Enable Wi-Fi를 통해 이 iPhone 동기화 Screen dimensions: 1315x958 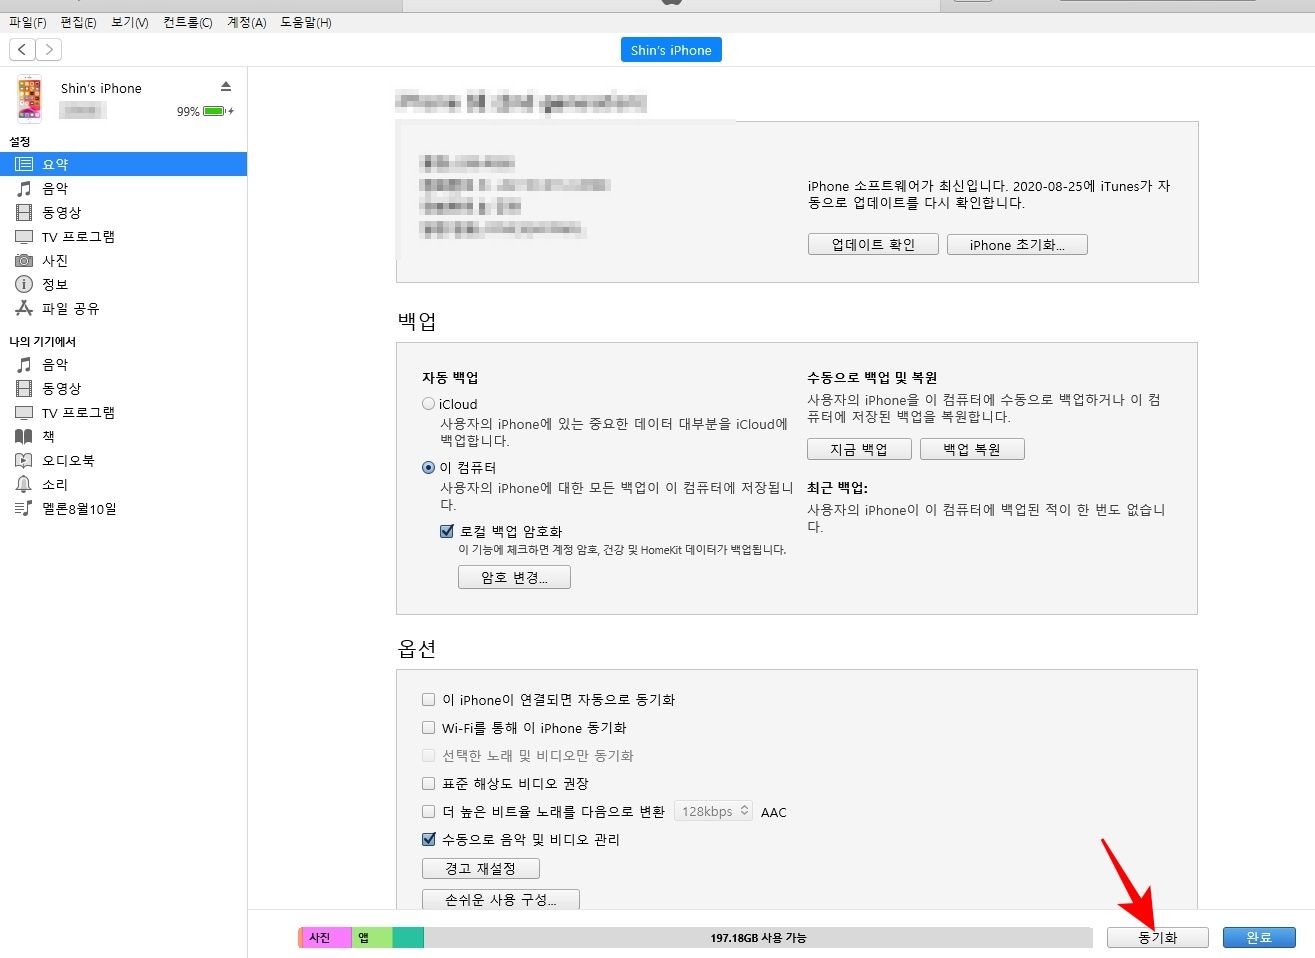click(x=428, y=728)
